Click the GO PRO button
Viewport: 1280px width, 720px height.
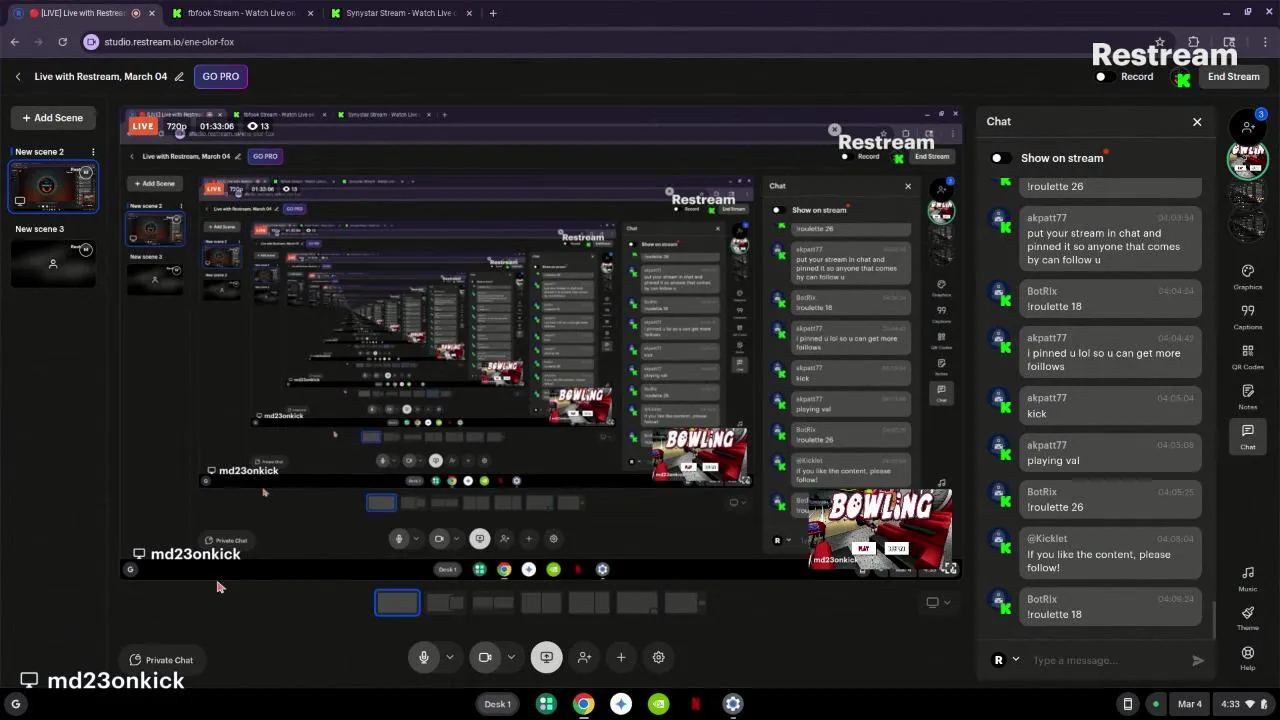coord(221,77)
